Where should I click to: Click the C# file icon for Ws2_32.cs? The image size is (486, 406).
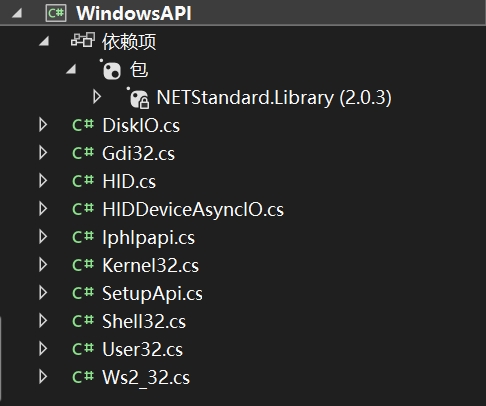point(83,377)
